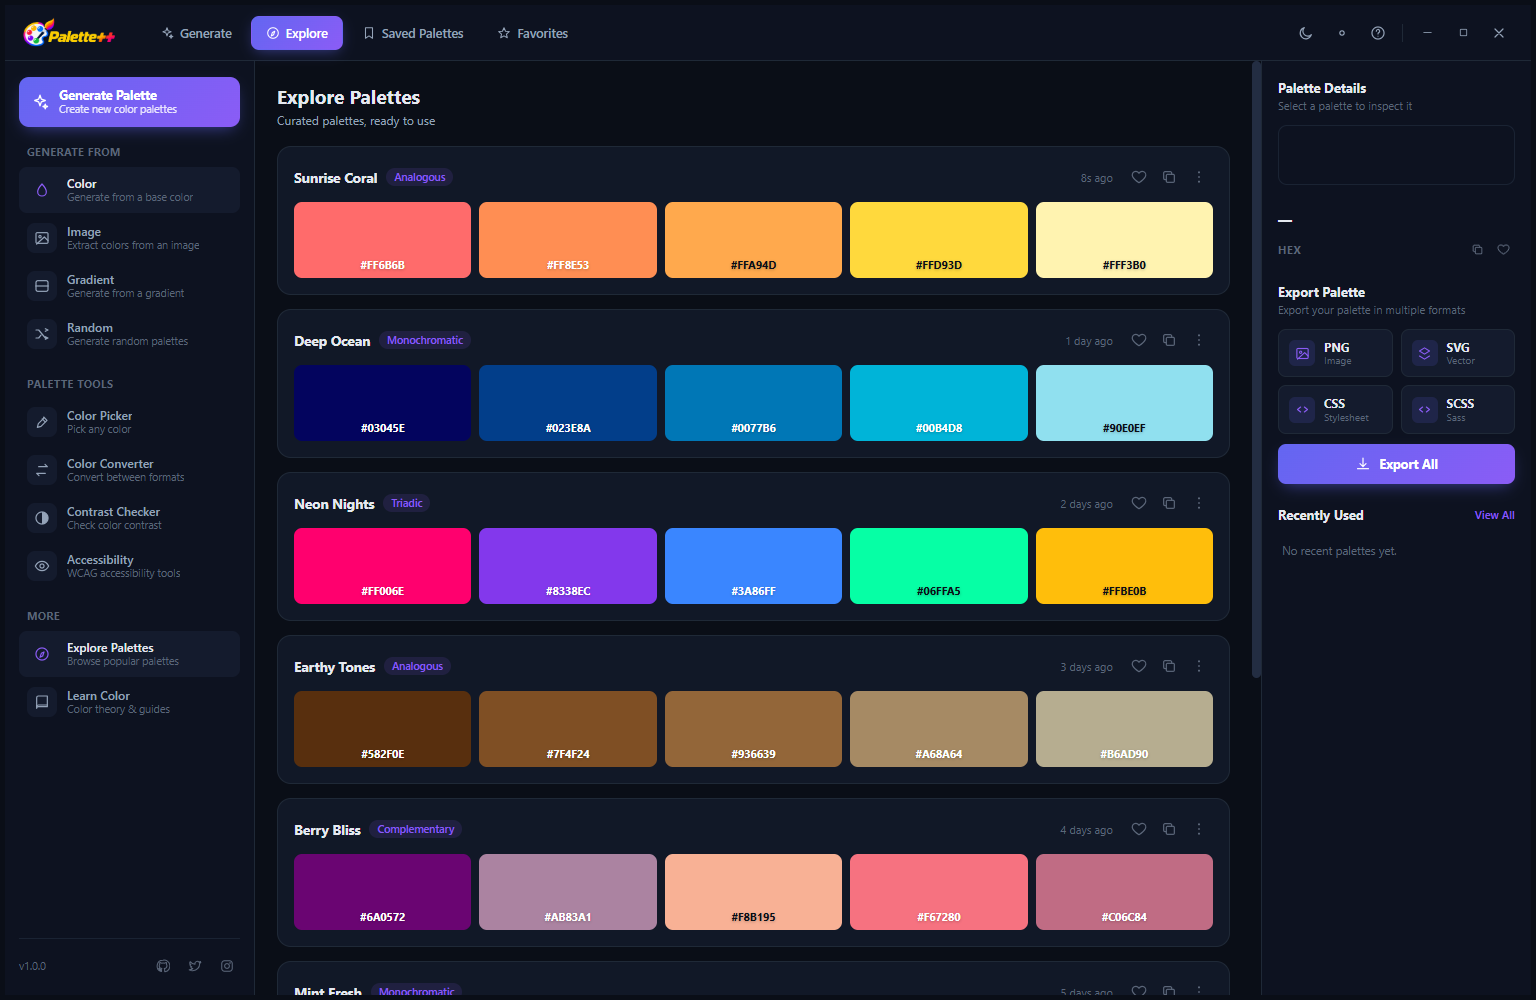The height and width of the screenshot is (1000, 1536).
Task: Open Sunrise Coral more options menu
Action: click(x=1198, y=177)
